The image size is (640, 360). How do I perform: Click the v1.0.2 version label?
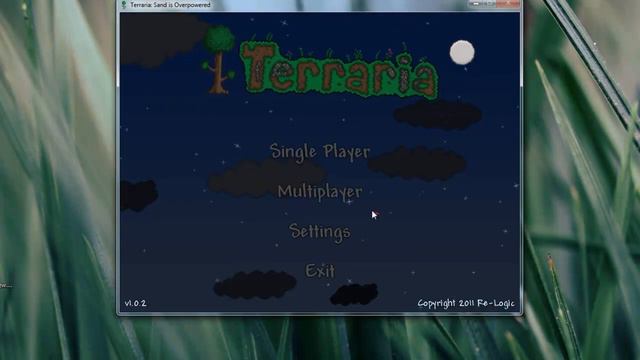[136, 303]
